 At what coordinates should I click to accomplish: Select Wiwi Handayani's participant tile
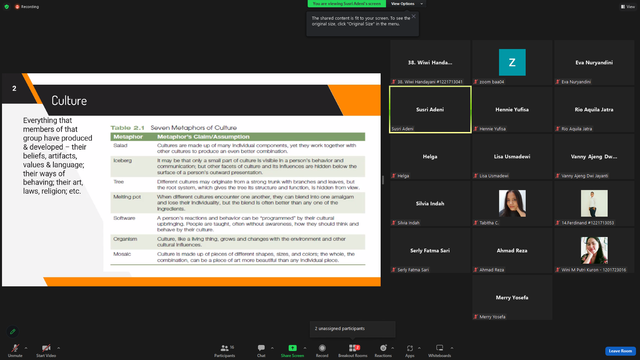tap(430, 62)
